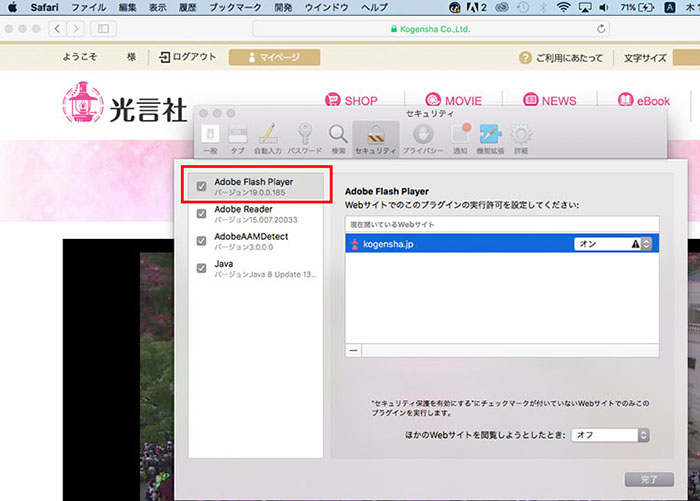
Task: Open the volume control in menu bar
Action: [604, 7]
